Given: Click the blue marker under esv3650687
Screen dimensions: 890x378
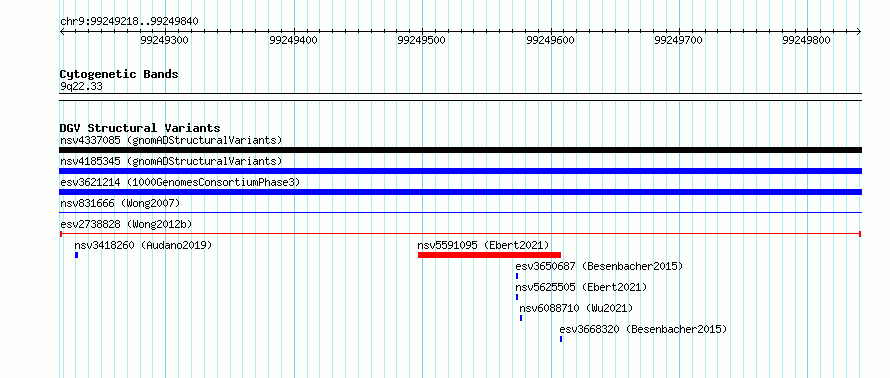Looking at the screenshot, I should pyautogui.click(x=517, y=276).
